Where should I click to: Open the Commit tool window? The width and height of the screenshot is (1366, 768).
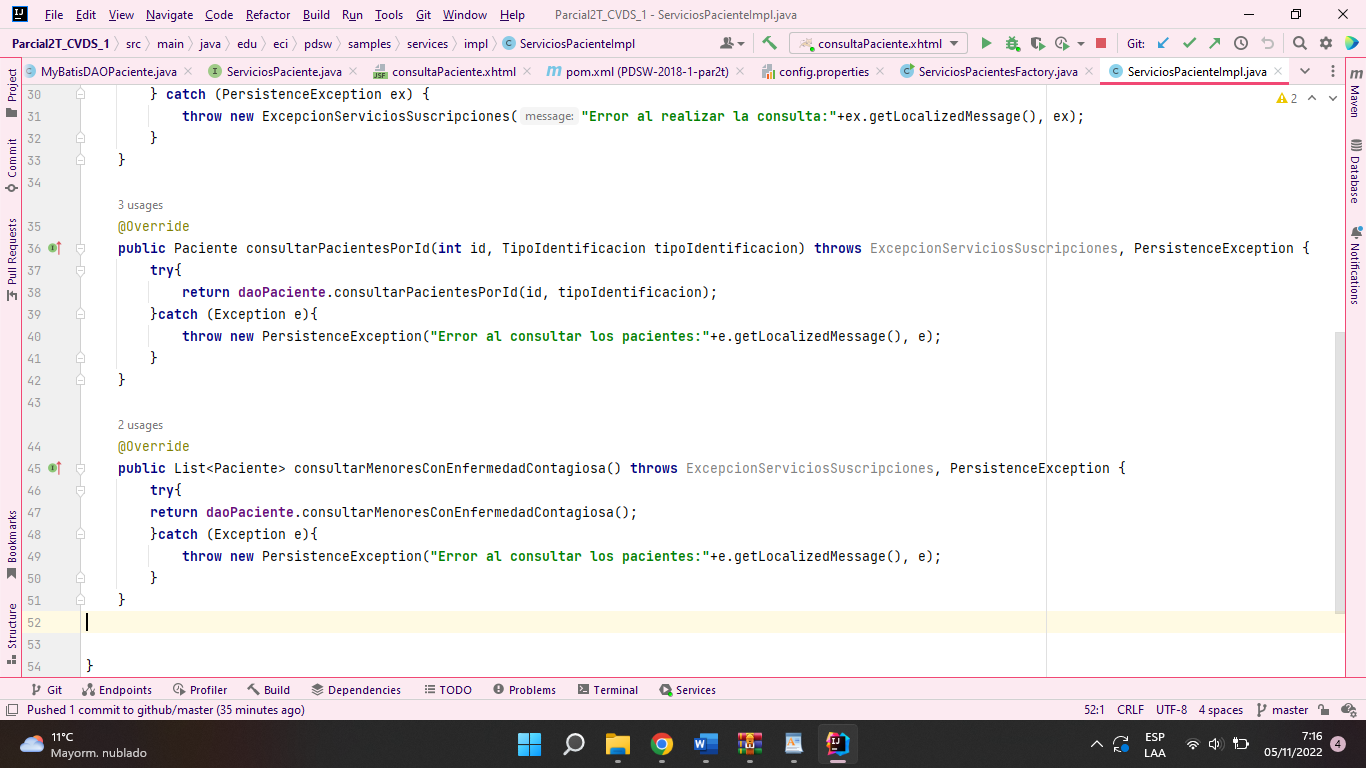click(x=11, y=165)
